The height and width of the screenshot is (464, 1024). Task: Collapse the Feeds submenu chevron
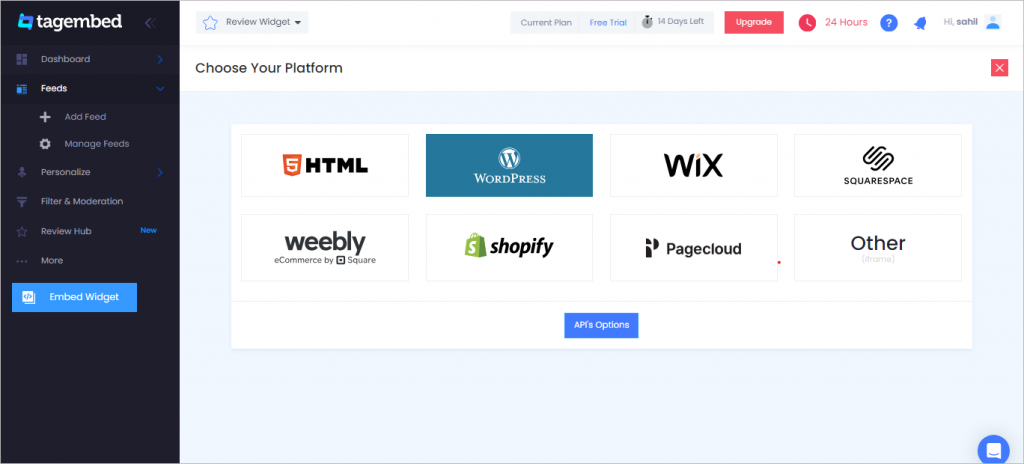tap(160, 89)
